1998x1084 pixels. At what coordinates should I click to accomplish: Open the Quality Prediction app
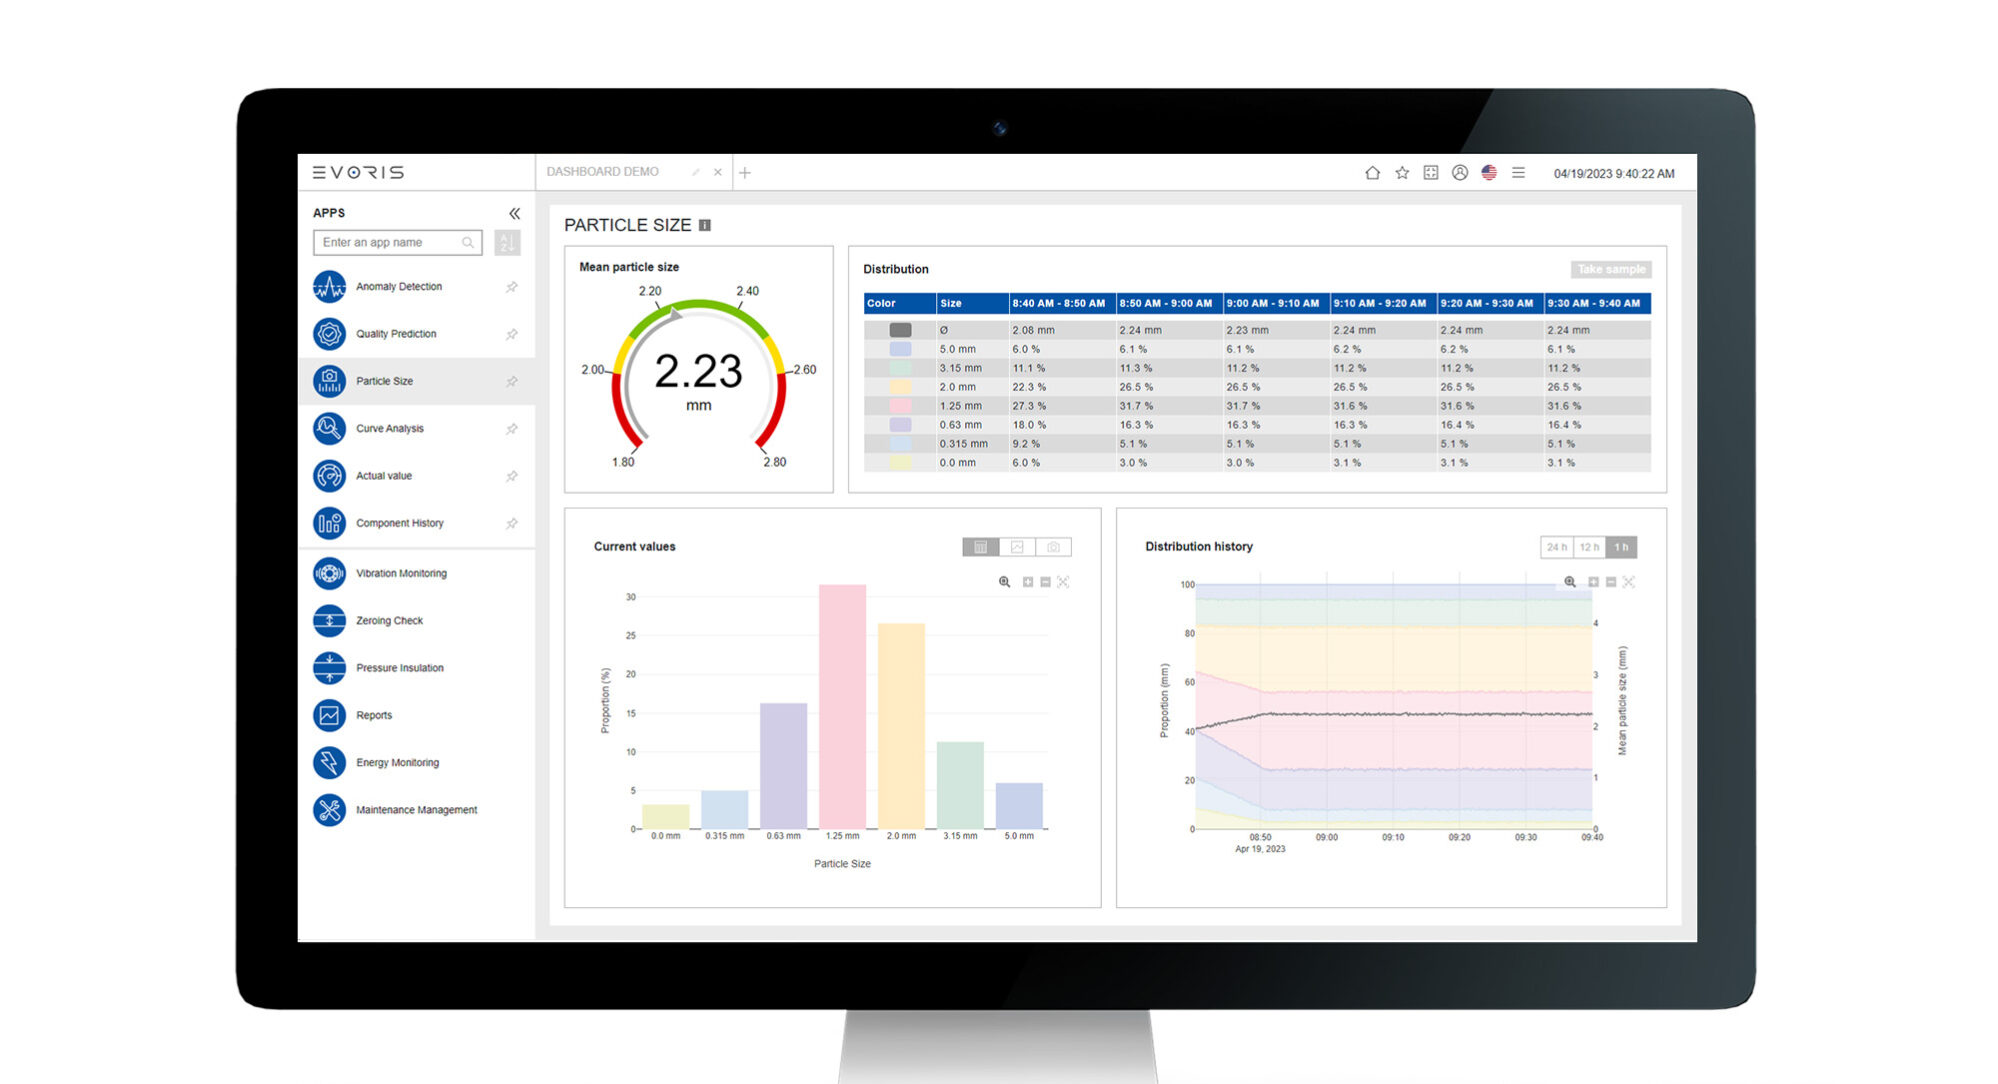coord(396,334)
